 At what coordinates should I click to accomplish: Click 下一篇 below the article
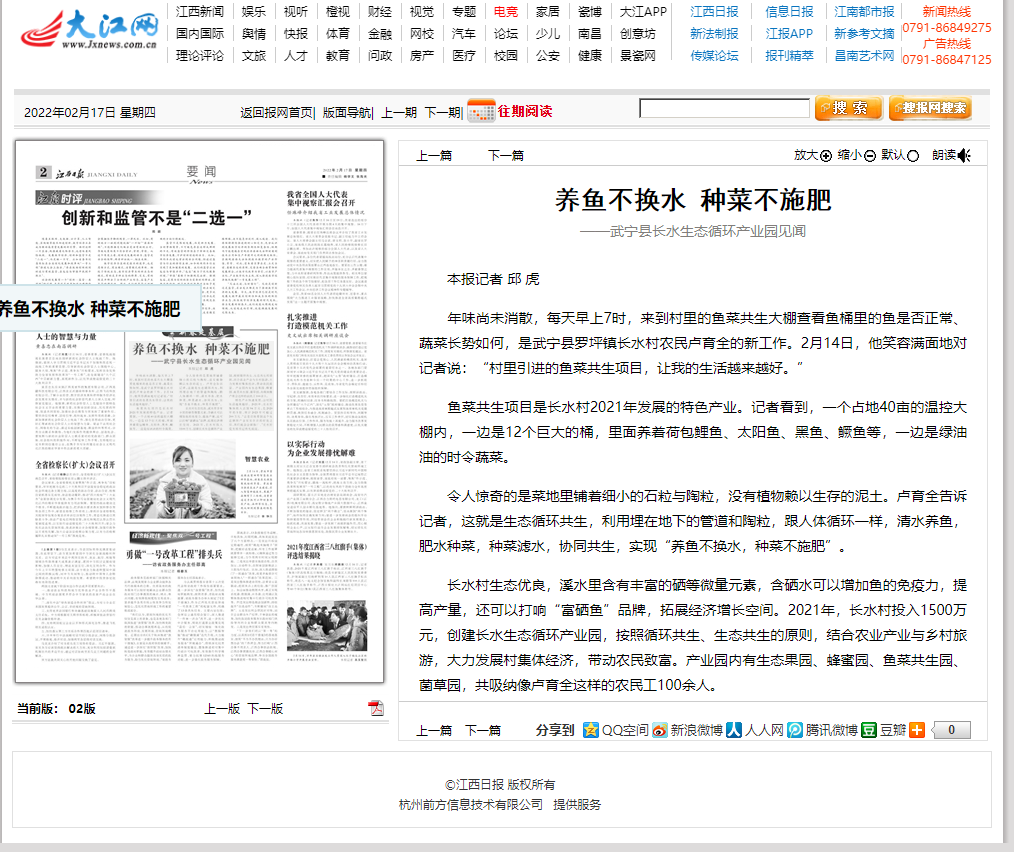click(483, 730)
